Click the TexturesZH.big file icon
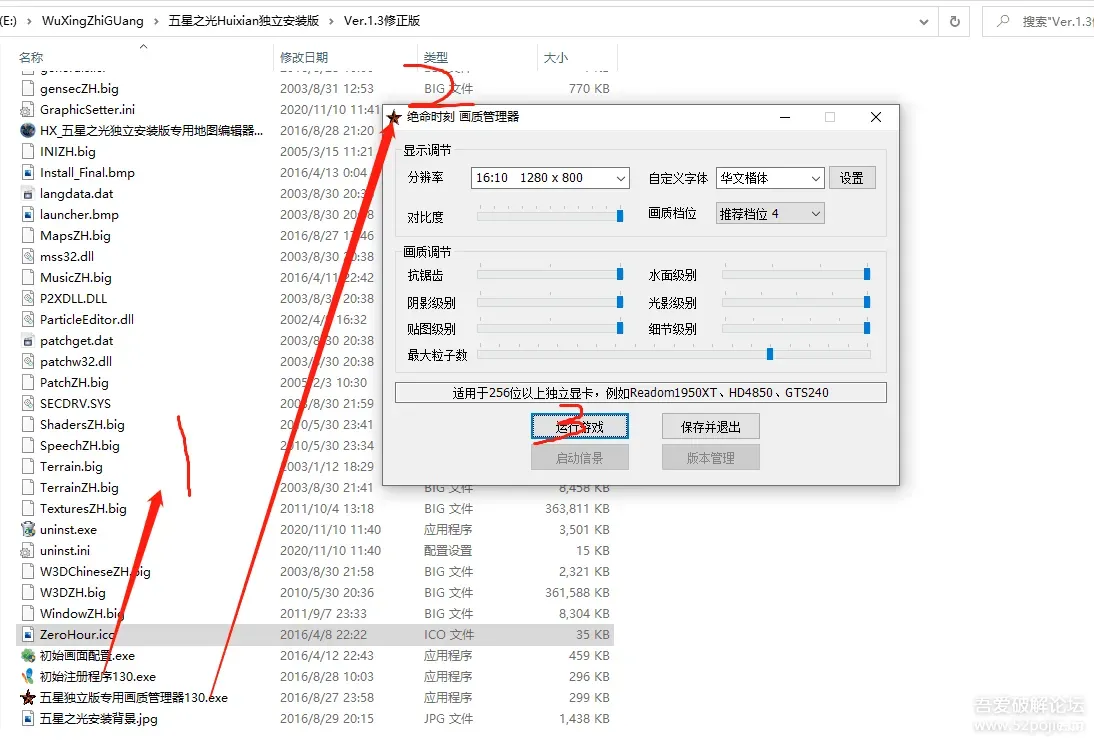 pyautogui.click(x=28, y=508)
